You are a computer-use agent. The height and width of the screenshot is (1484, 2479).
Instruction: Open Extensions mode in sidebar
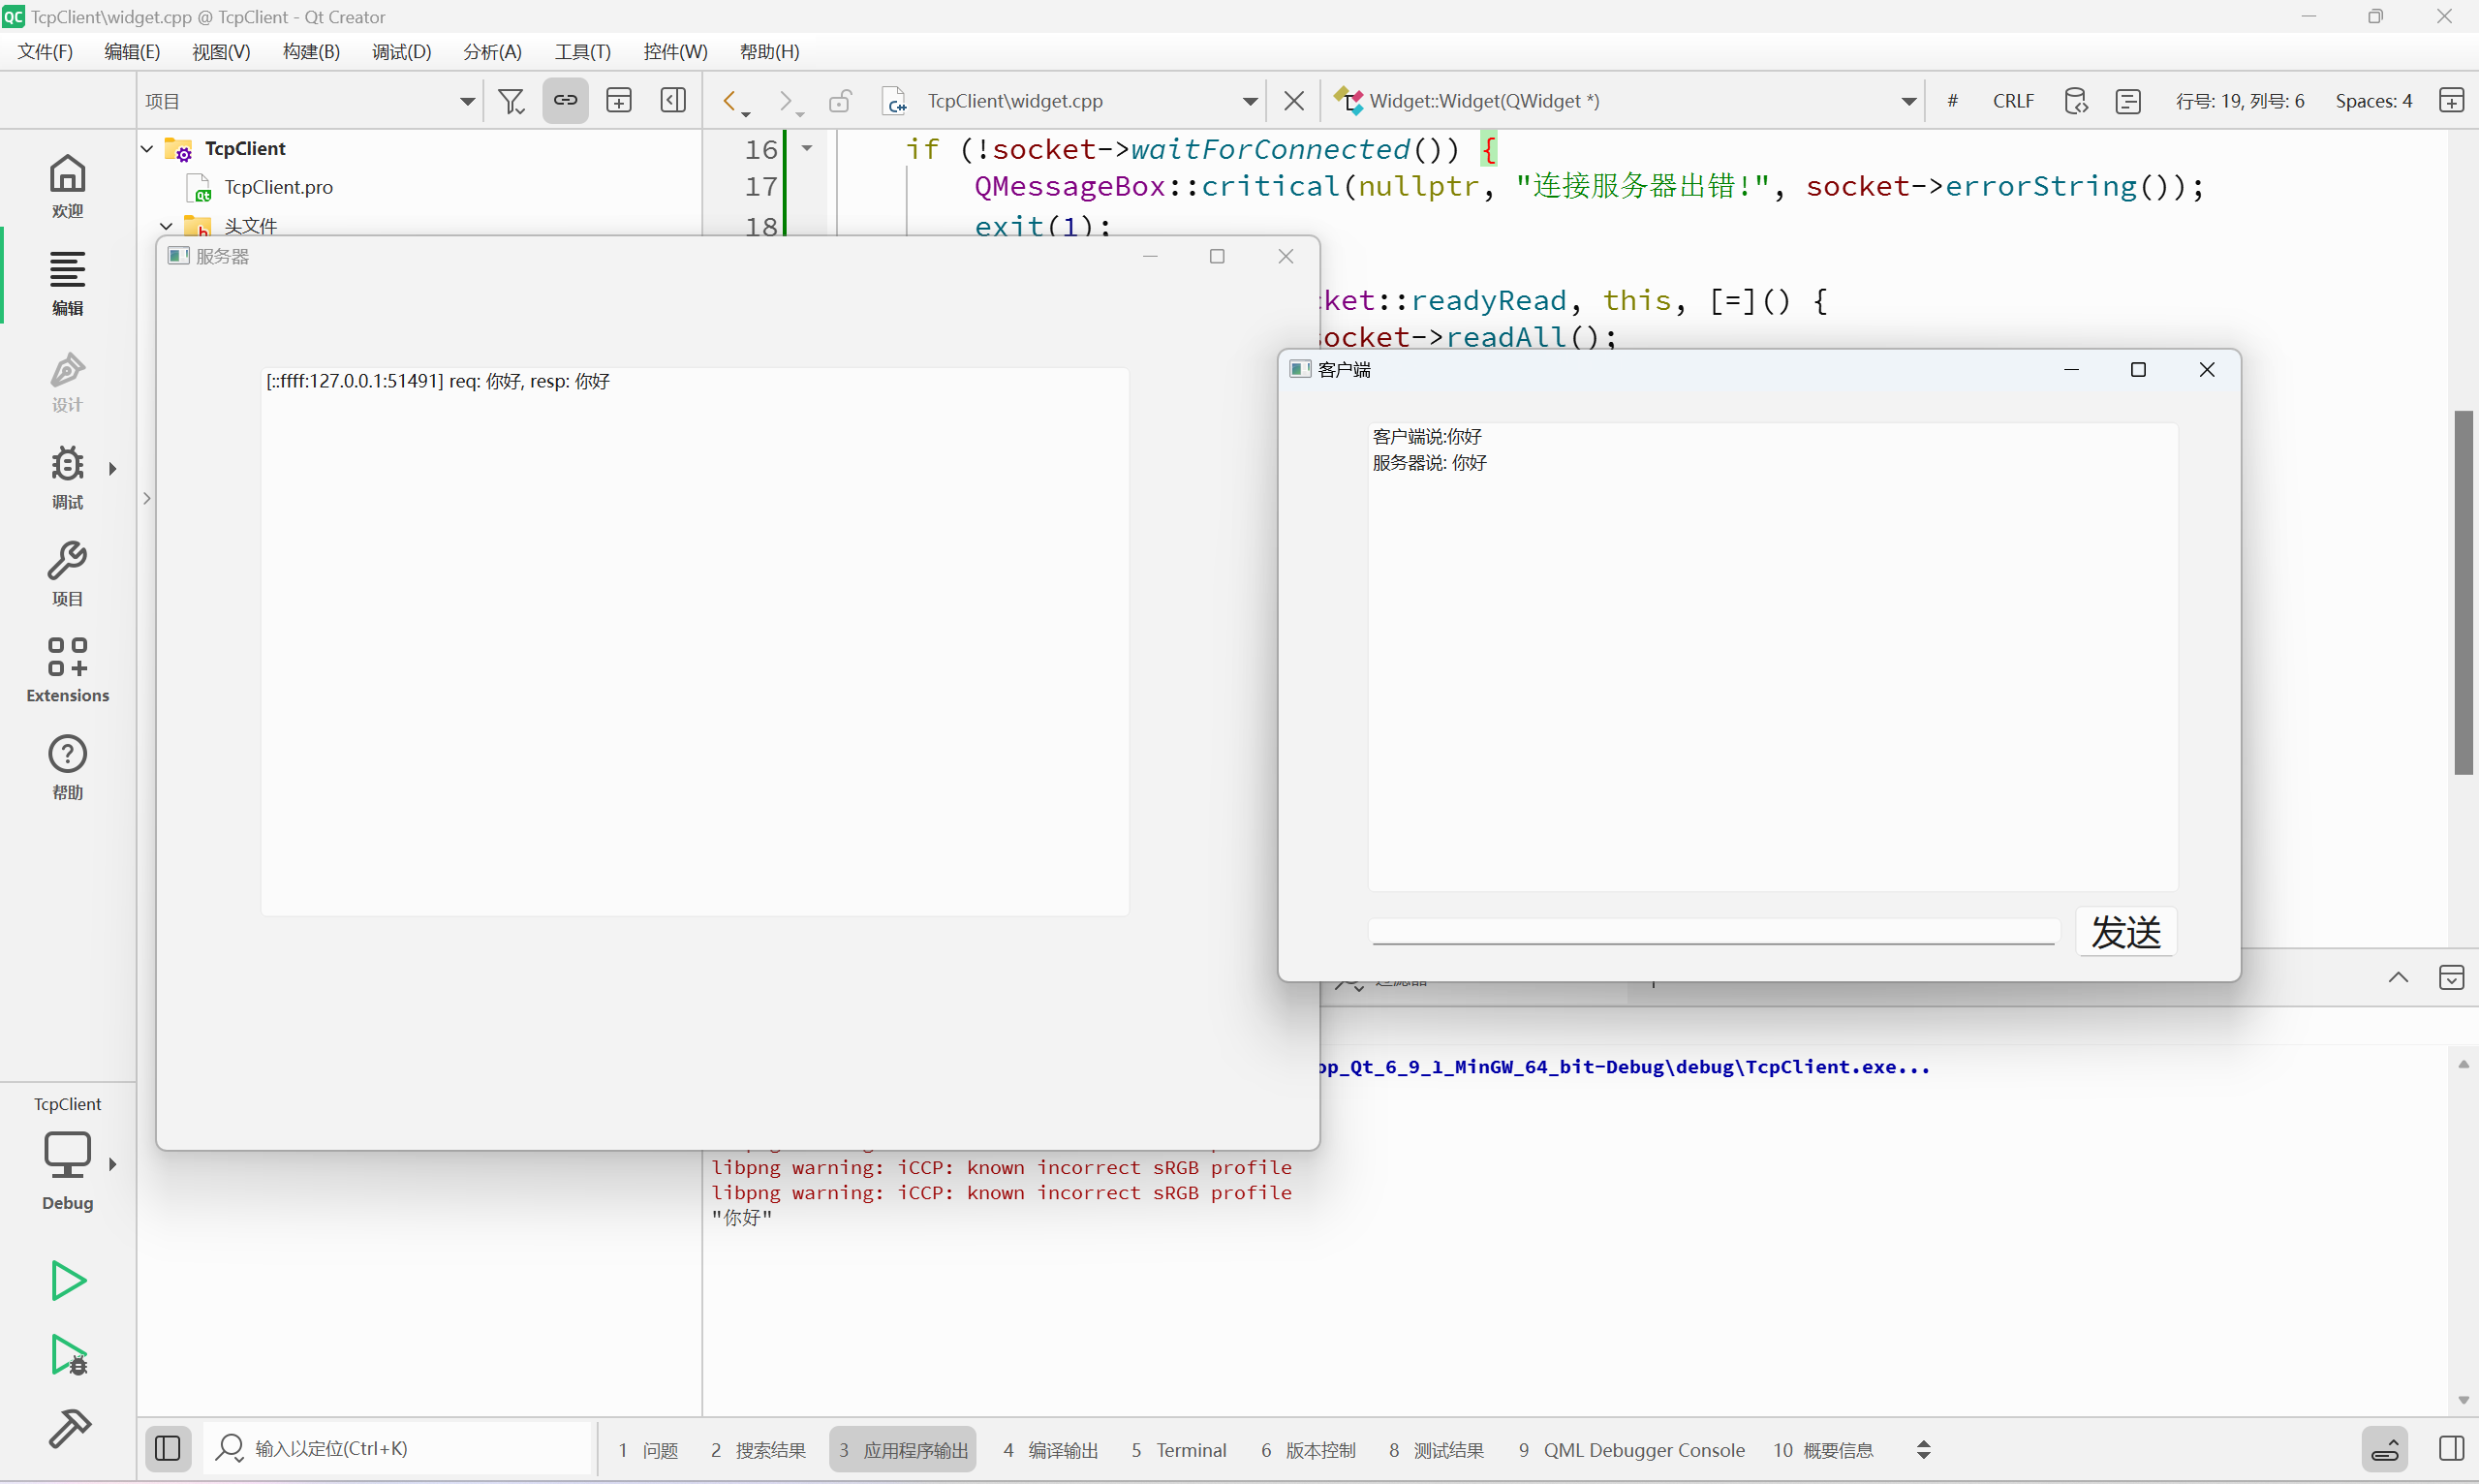click(x=67, y=669)
